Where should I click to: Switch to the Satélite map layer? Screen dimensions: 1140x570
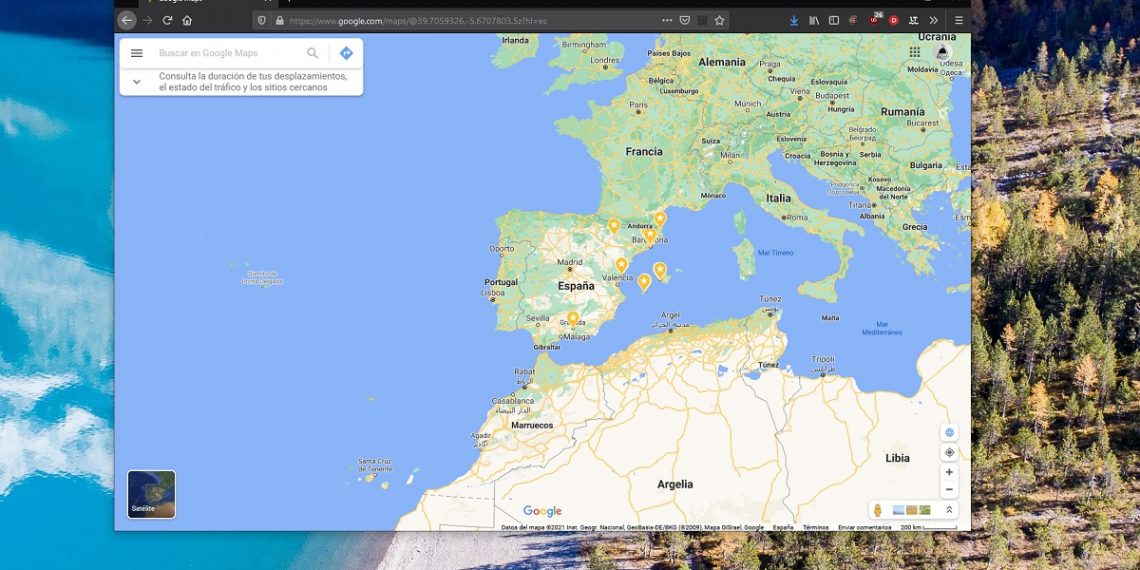(x=151, y=494)
